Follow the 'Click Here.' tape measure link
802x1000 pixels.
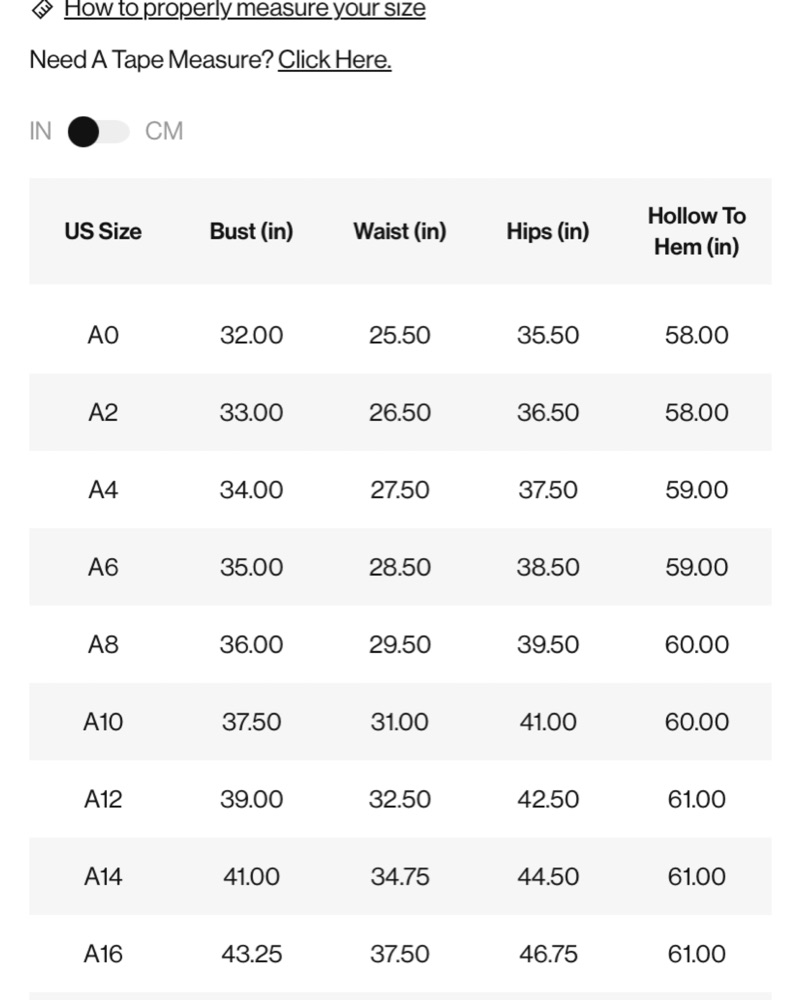(334, 59)
